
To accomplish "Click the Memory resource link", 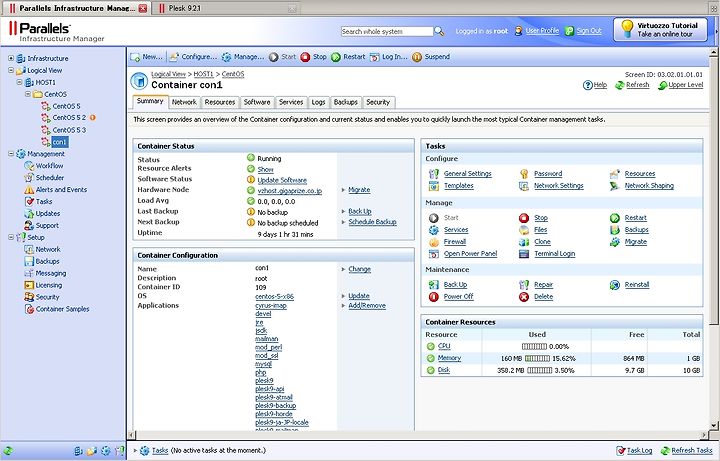I will (x=449, y=358).
